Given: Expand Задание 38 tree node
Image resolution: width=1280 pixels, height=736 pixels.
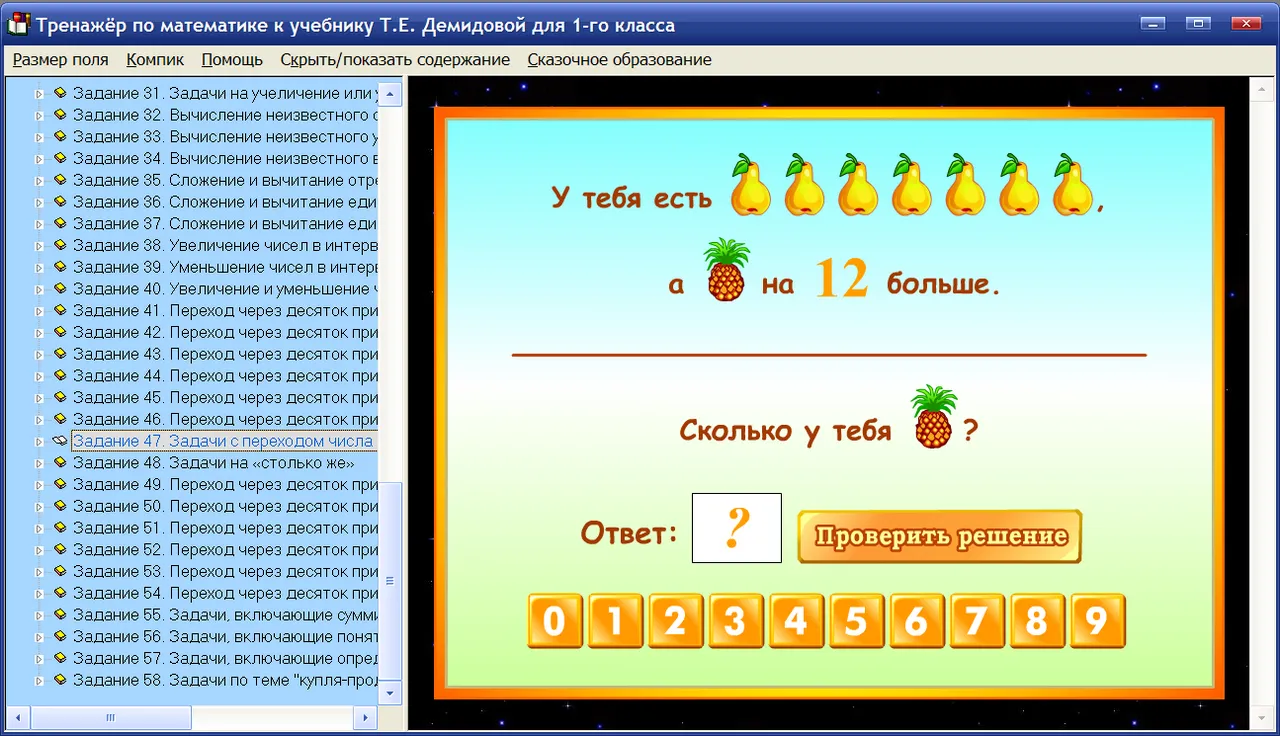Looking at the screenshot, I should pyautogui.click(x=40, y=246).
